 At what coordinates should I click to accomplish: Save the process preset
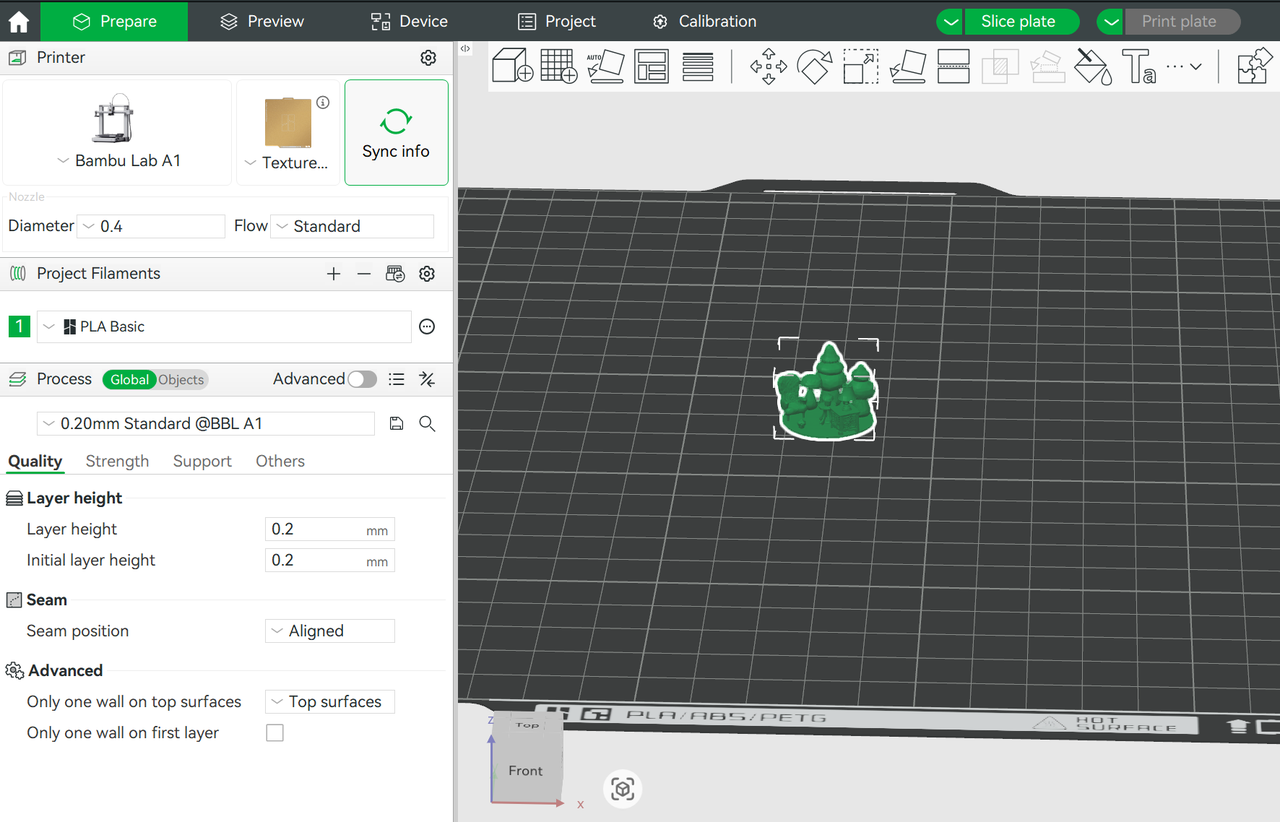click(396, 424)
